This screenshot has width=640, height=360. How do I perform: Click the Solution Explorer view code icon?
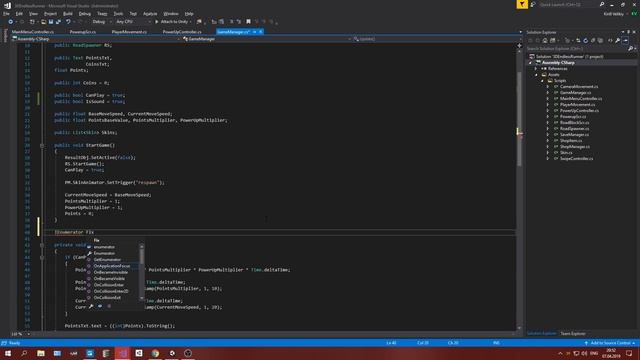[x=610, y=40]
